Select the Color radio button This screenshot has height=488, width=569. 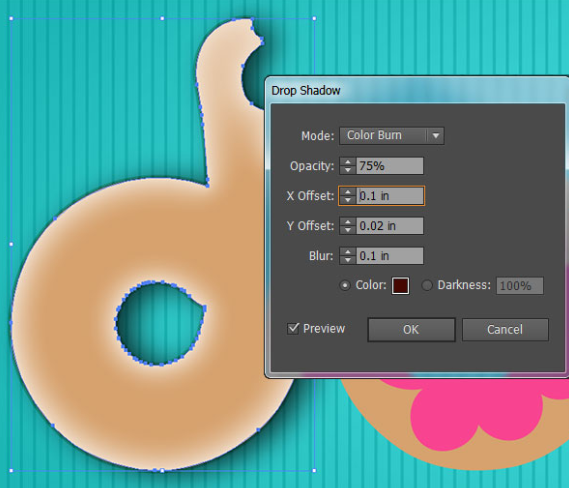pos(345,286)
